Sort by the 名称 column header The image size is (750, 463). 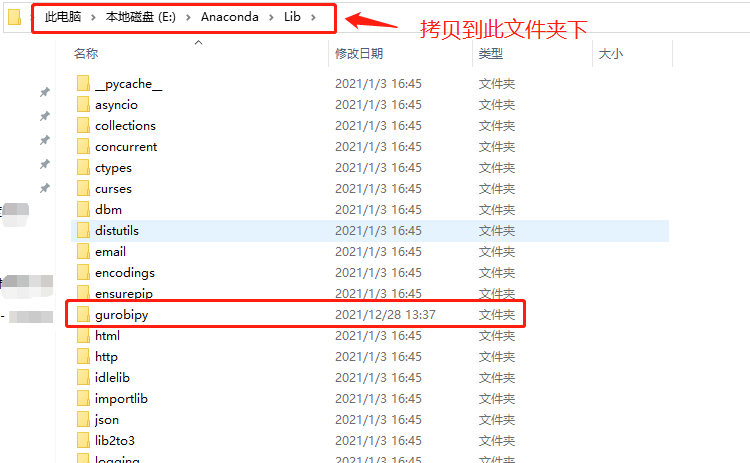(86, 54)
